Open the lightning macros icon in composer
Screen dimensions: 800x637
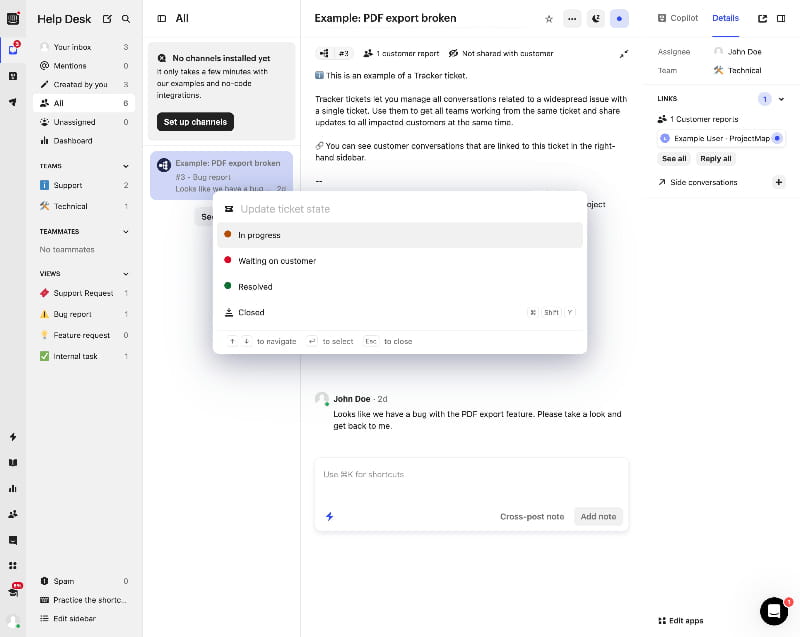click(330, 516)
